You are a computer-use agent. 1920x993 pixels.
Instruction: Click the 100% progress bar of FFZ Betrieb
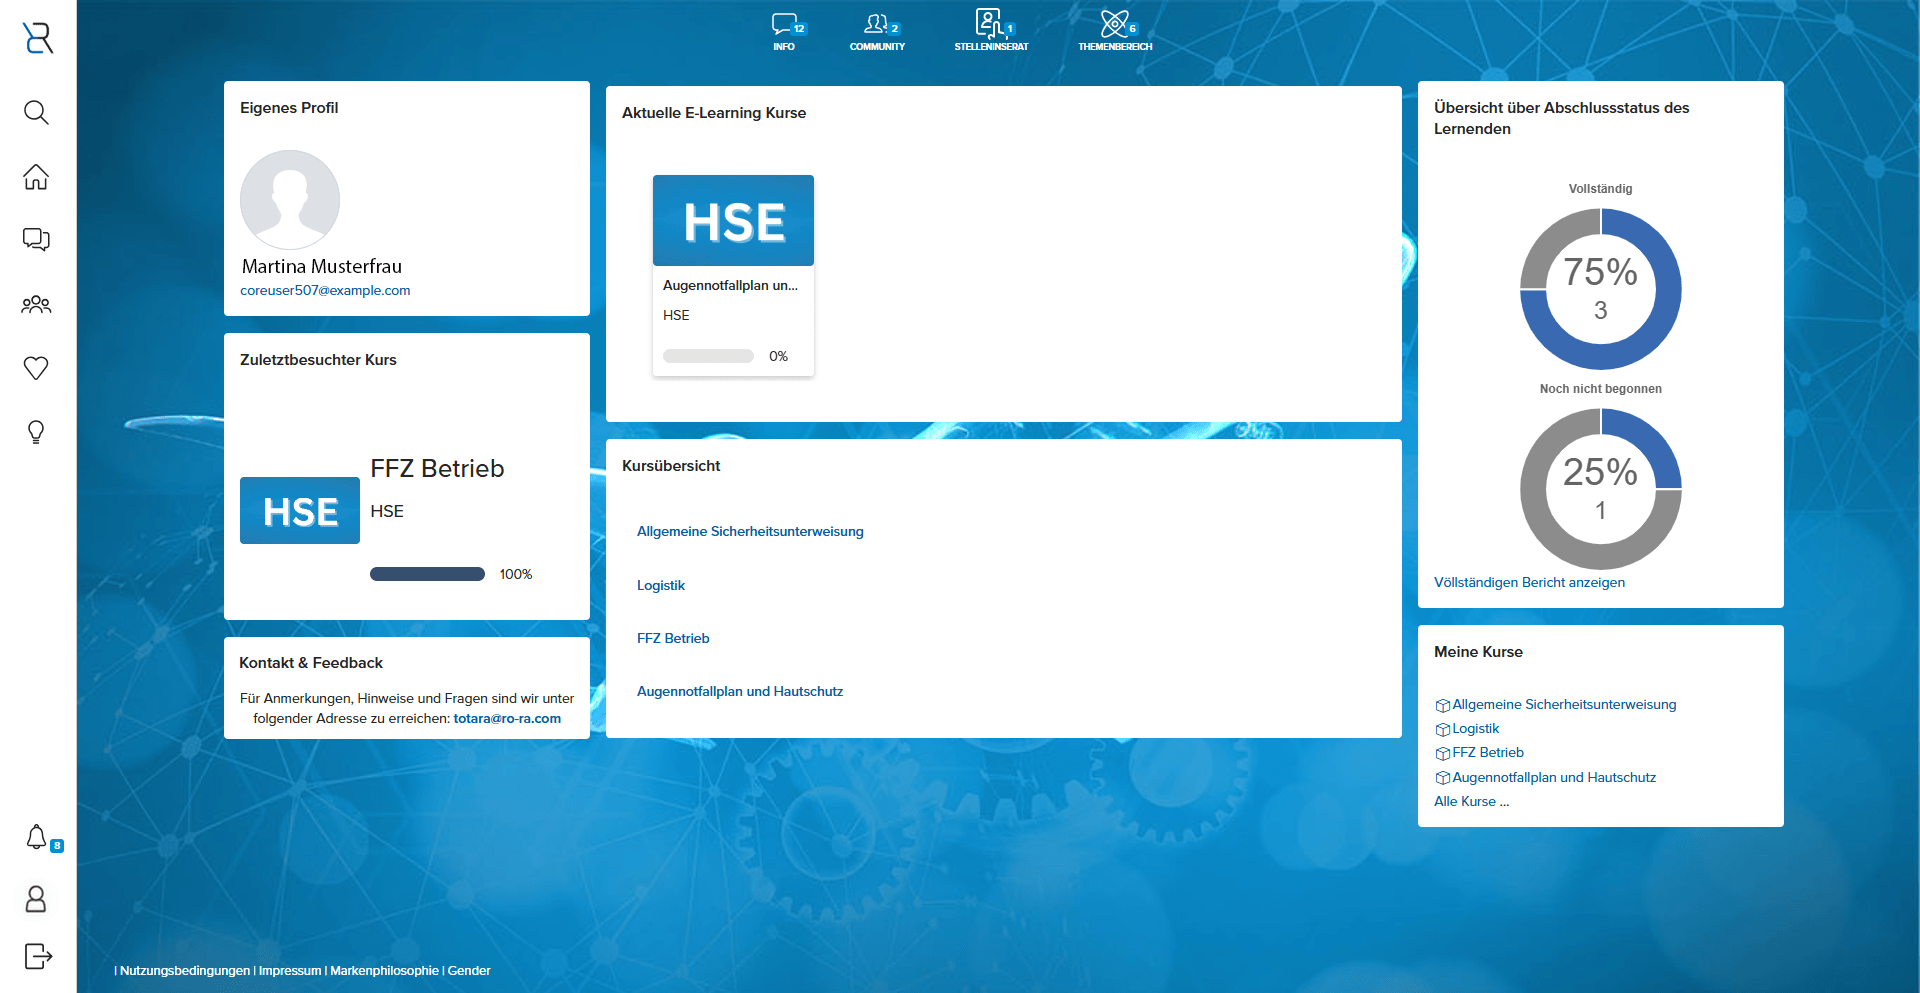[x=427, y=574]
